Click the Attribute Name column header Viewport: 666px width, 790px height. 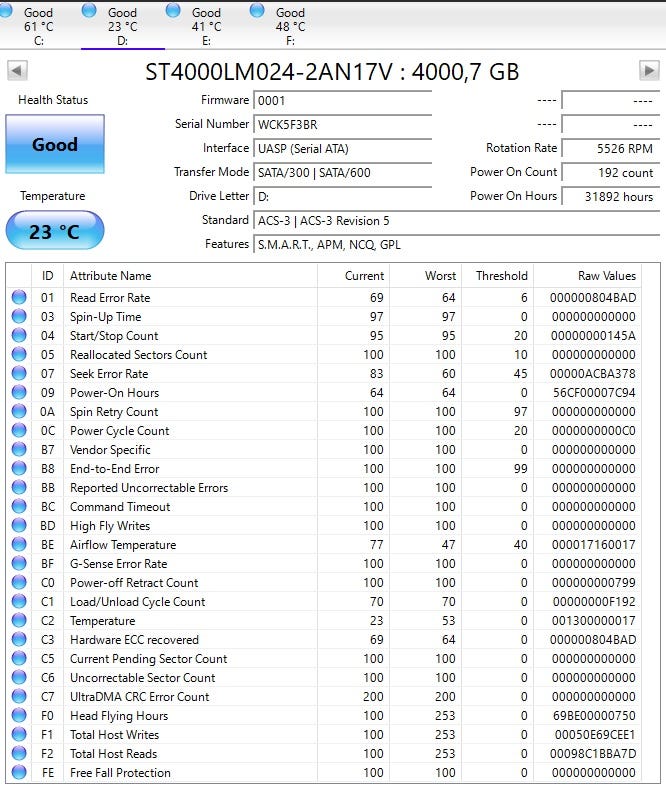click(x=190, y=276)
